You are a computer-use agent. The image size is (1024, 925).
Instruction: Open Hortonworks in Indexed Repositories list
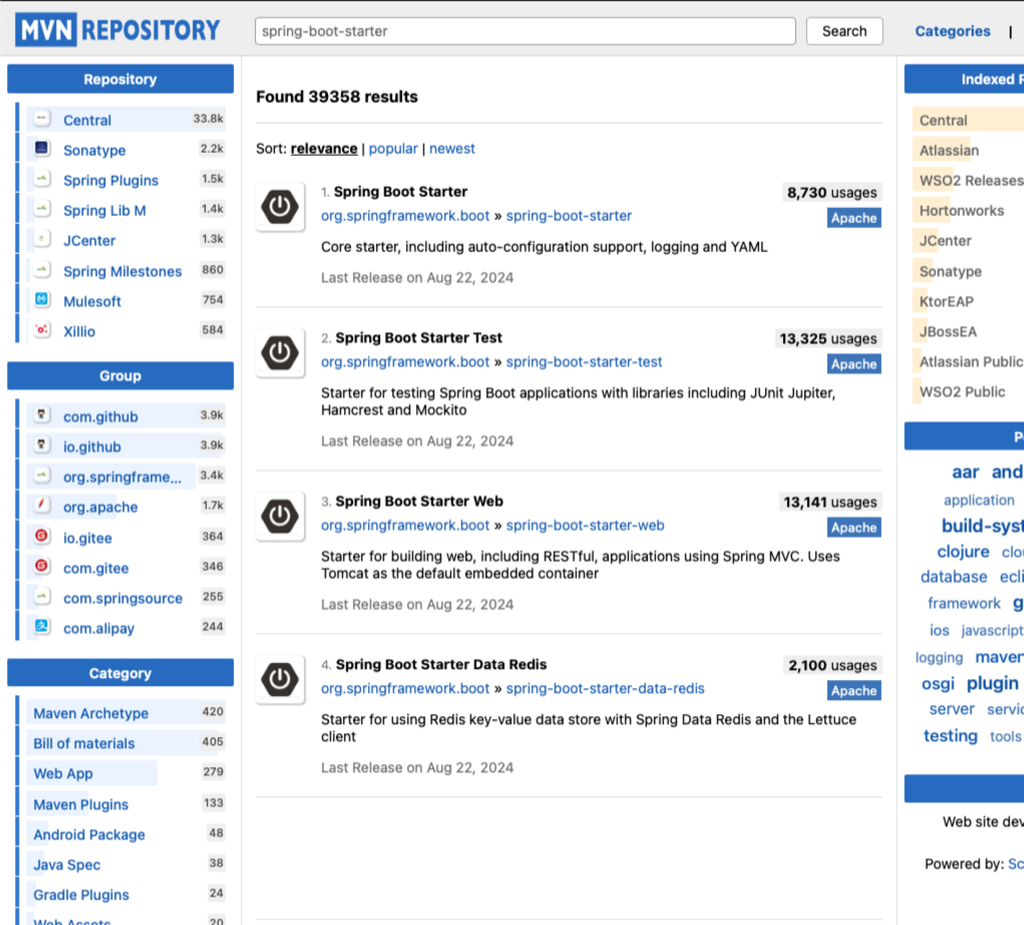961,210
